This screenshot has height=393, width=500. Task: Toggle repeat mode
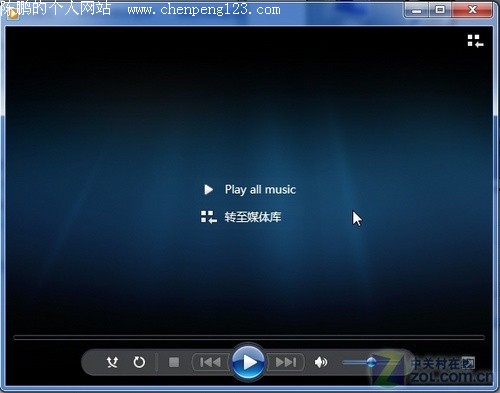click(x=139, y=362)
